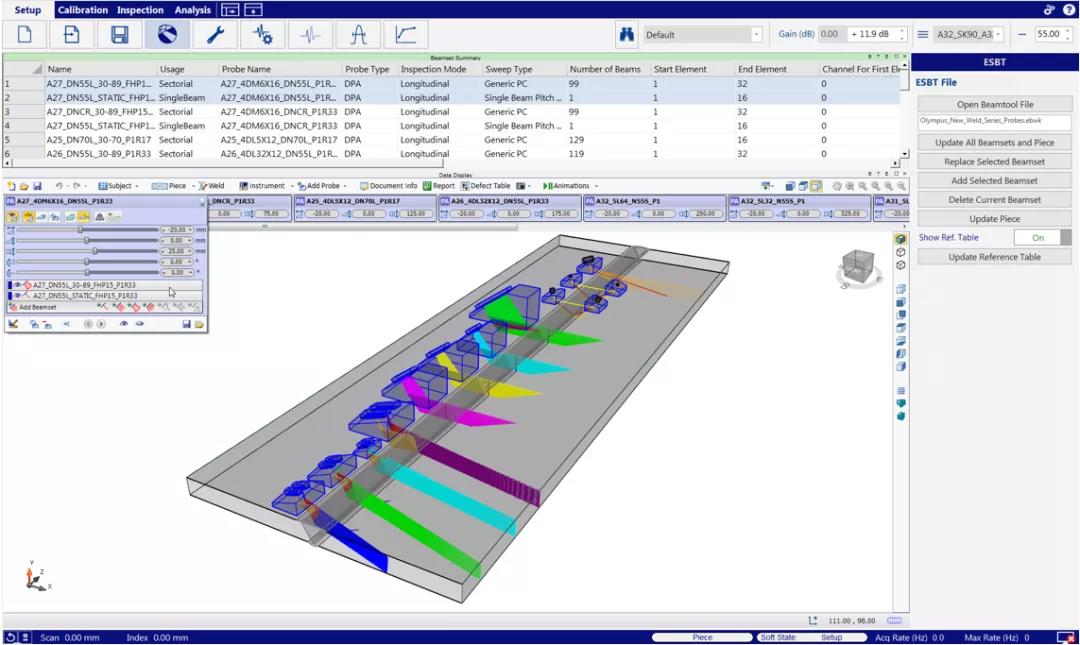The width and height of the screenshot is (1080, 645).
Task: Expand the Add Probe dropdown arrow
Action: (345, 186)
